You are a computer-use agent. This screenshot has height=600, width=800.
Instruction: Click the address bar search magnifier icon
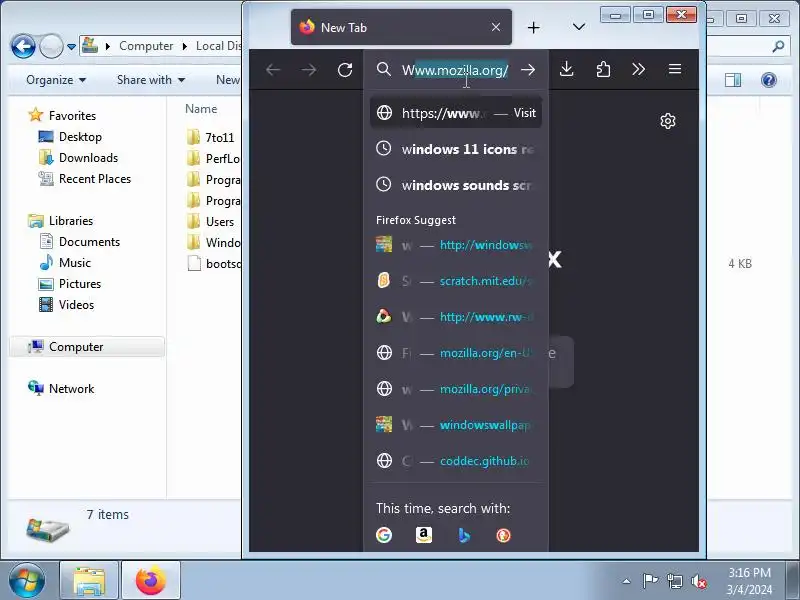pos(384,69)
